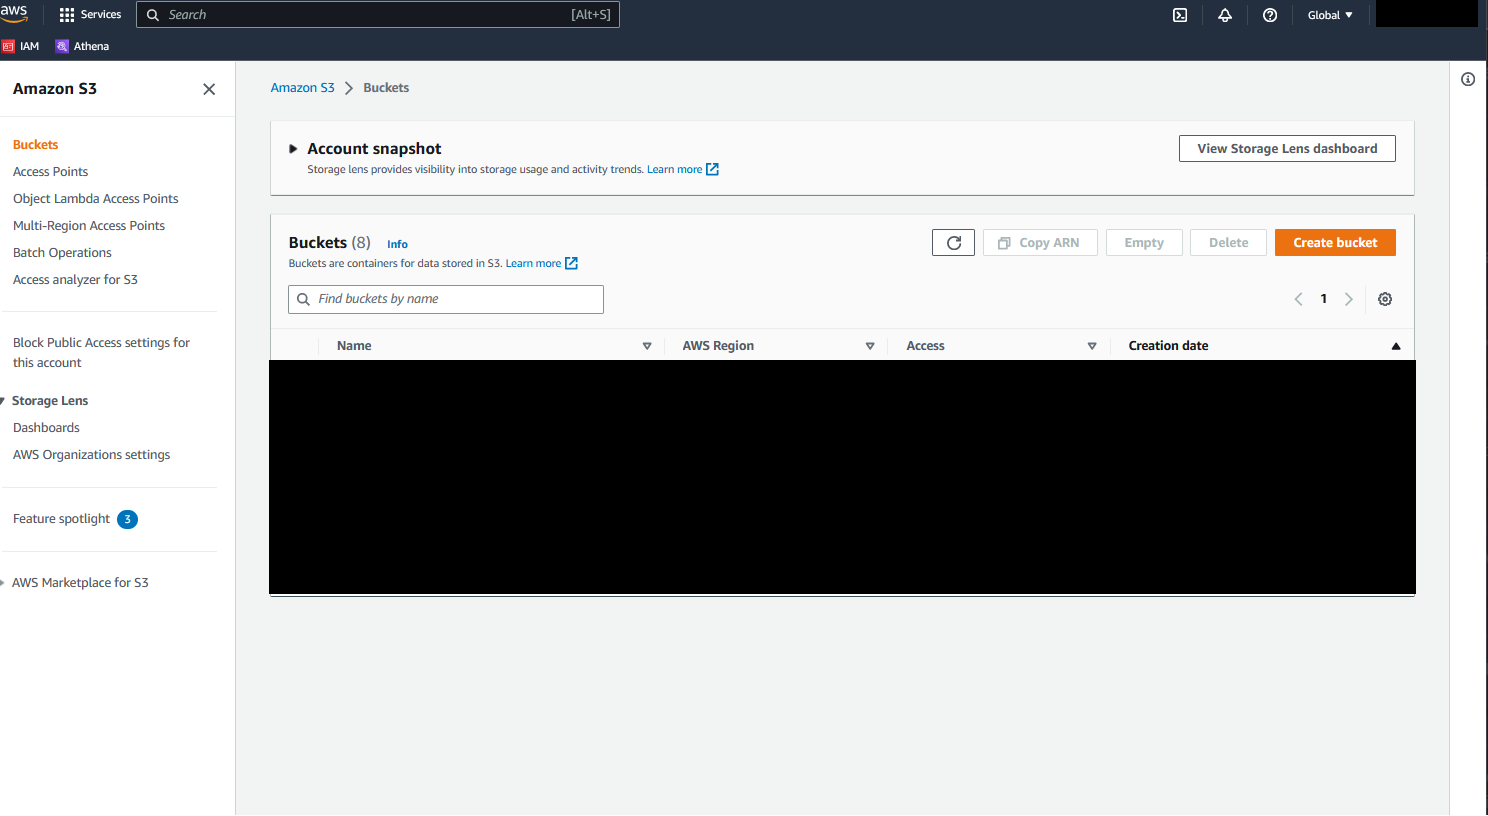Viewport: 1488px width, 816px height.
Task: Click the Empty button
Action: (1144, 243)
